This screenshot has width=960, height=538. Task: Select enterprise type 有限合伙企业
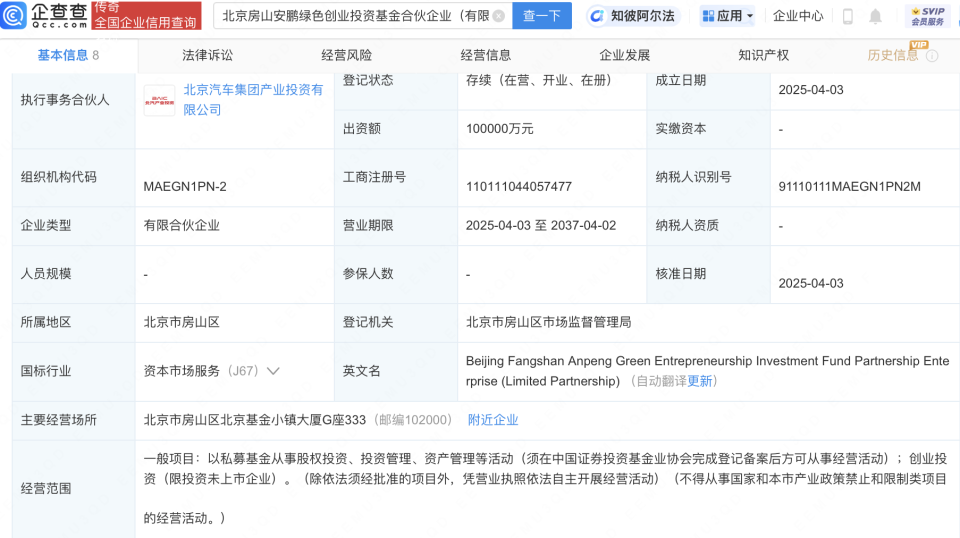181,226
